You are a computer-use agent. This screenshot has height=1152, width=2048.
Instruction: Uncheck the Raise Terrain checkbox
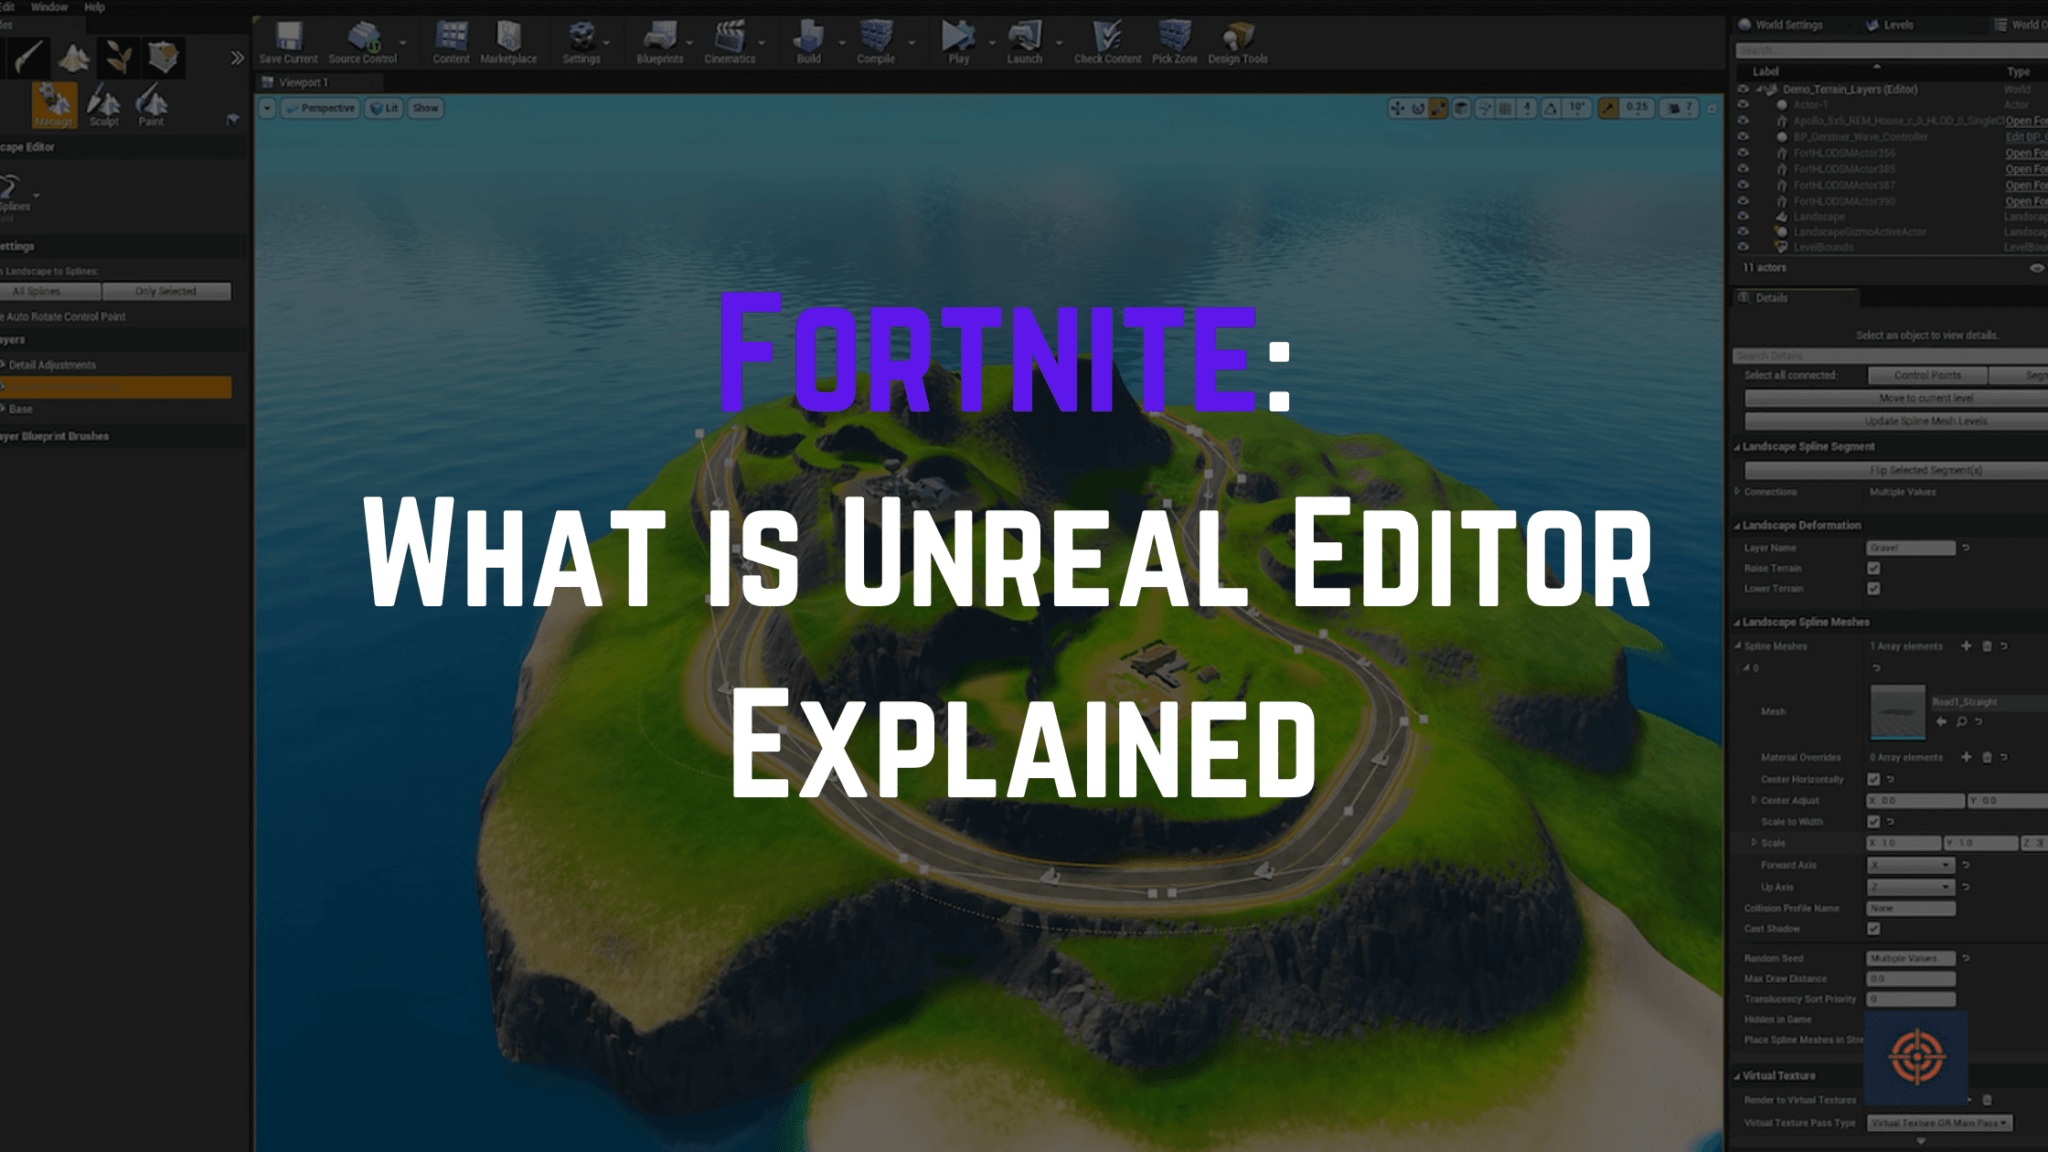[1874, 568]
